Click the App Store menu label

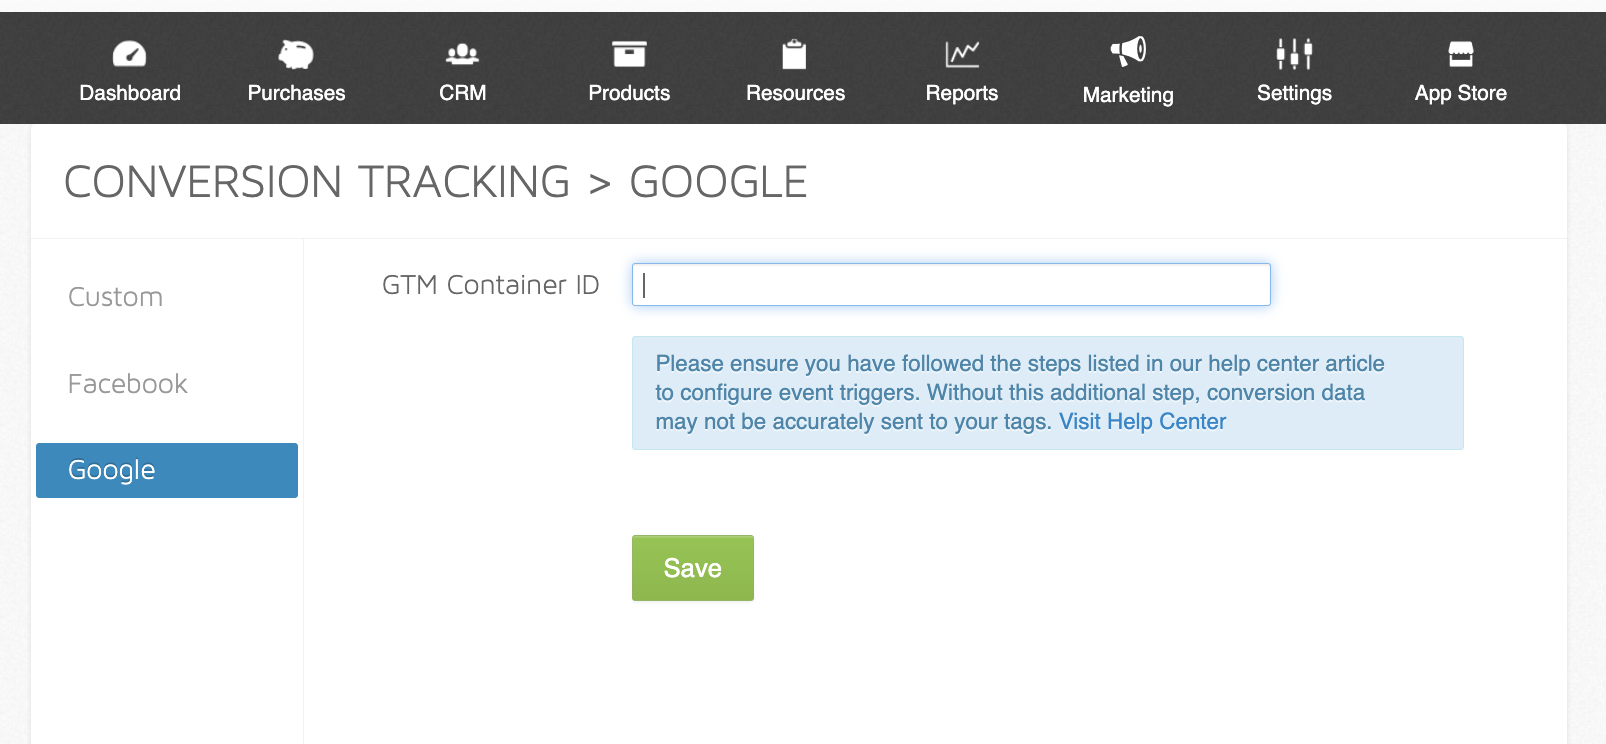(1461, 93)
